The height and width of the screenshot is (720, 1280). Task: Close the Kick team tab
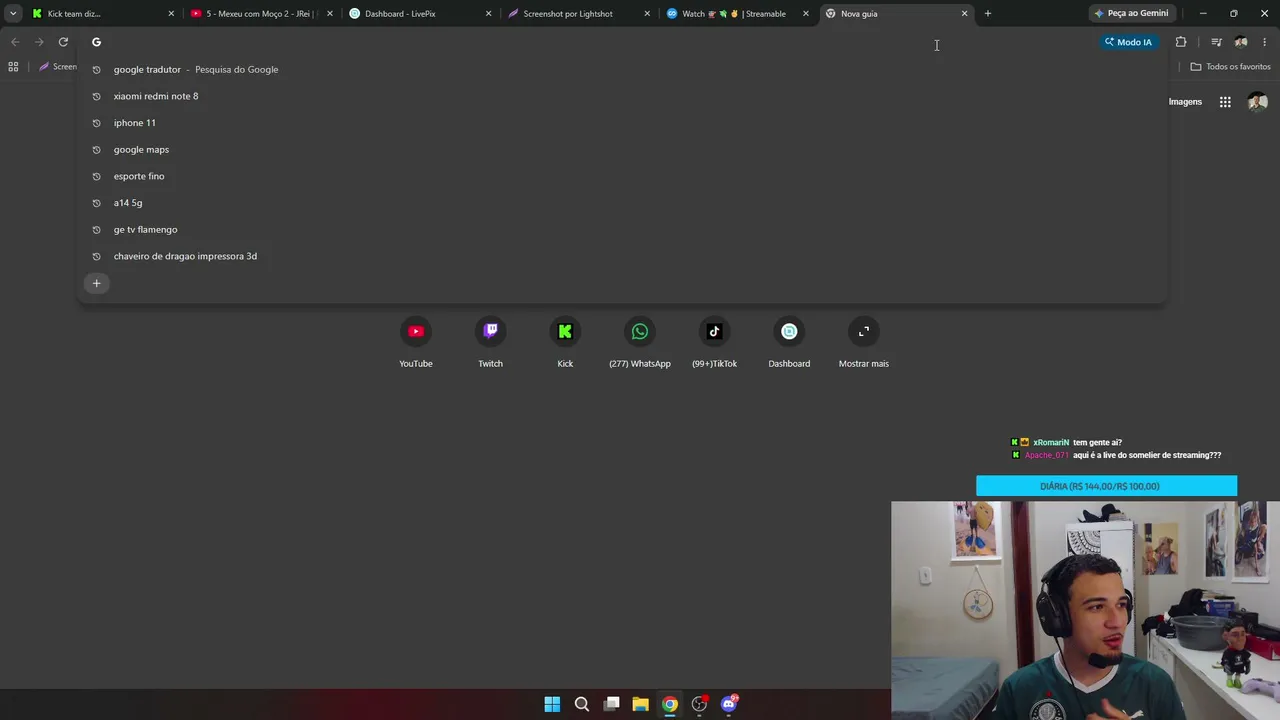(x=171, y=14)
